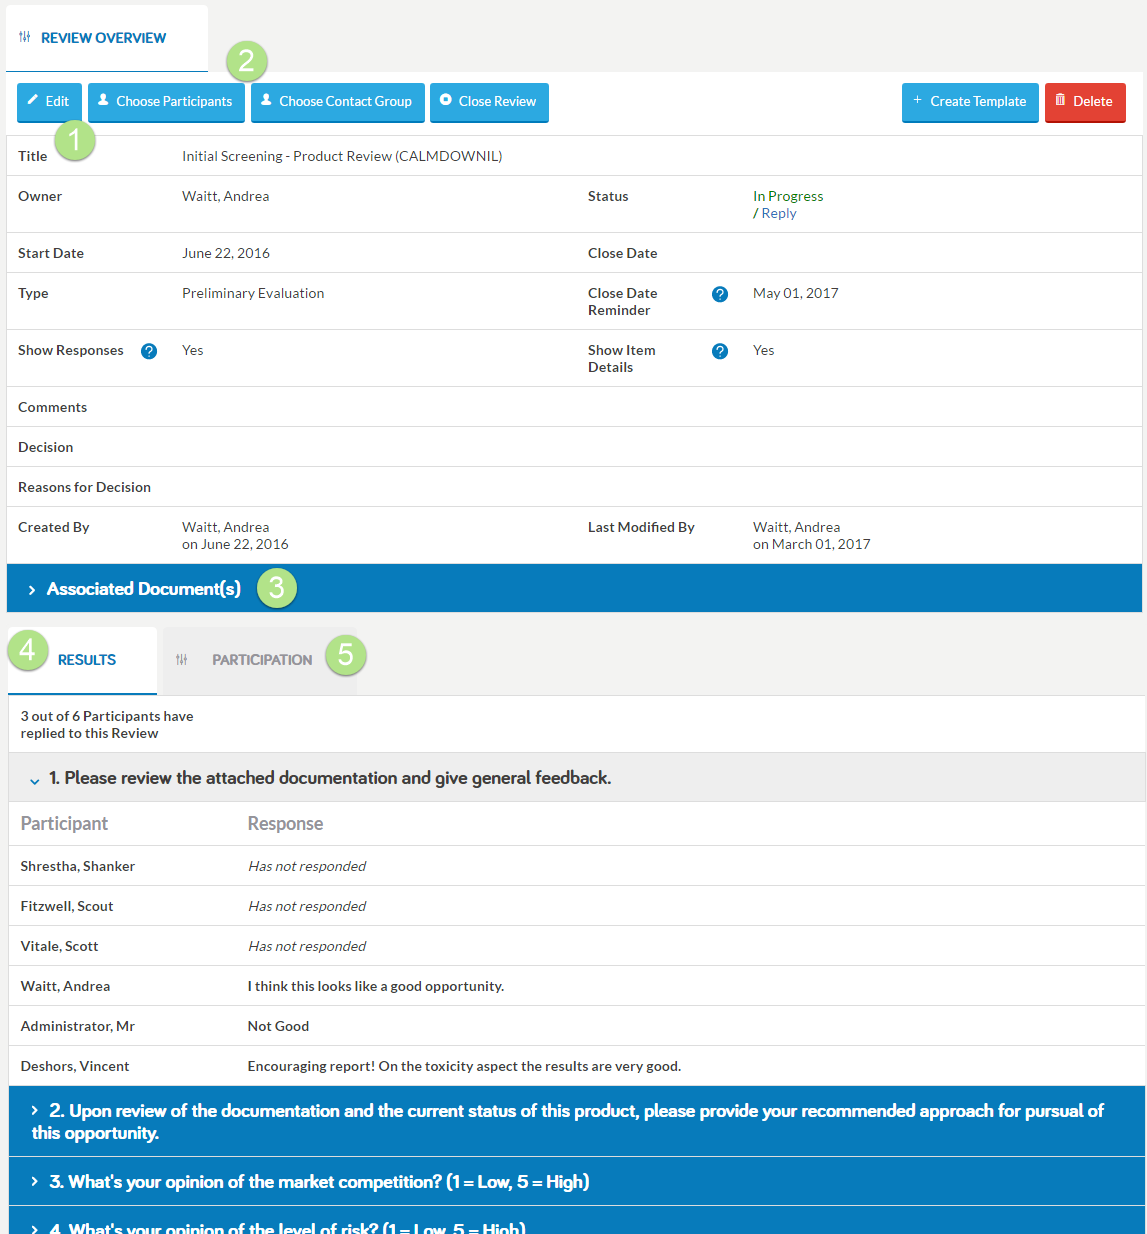
Task: Click the Response column header
Action: [285, 823]
